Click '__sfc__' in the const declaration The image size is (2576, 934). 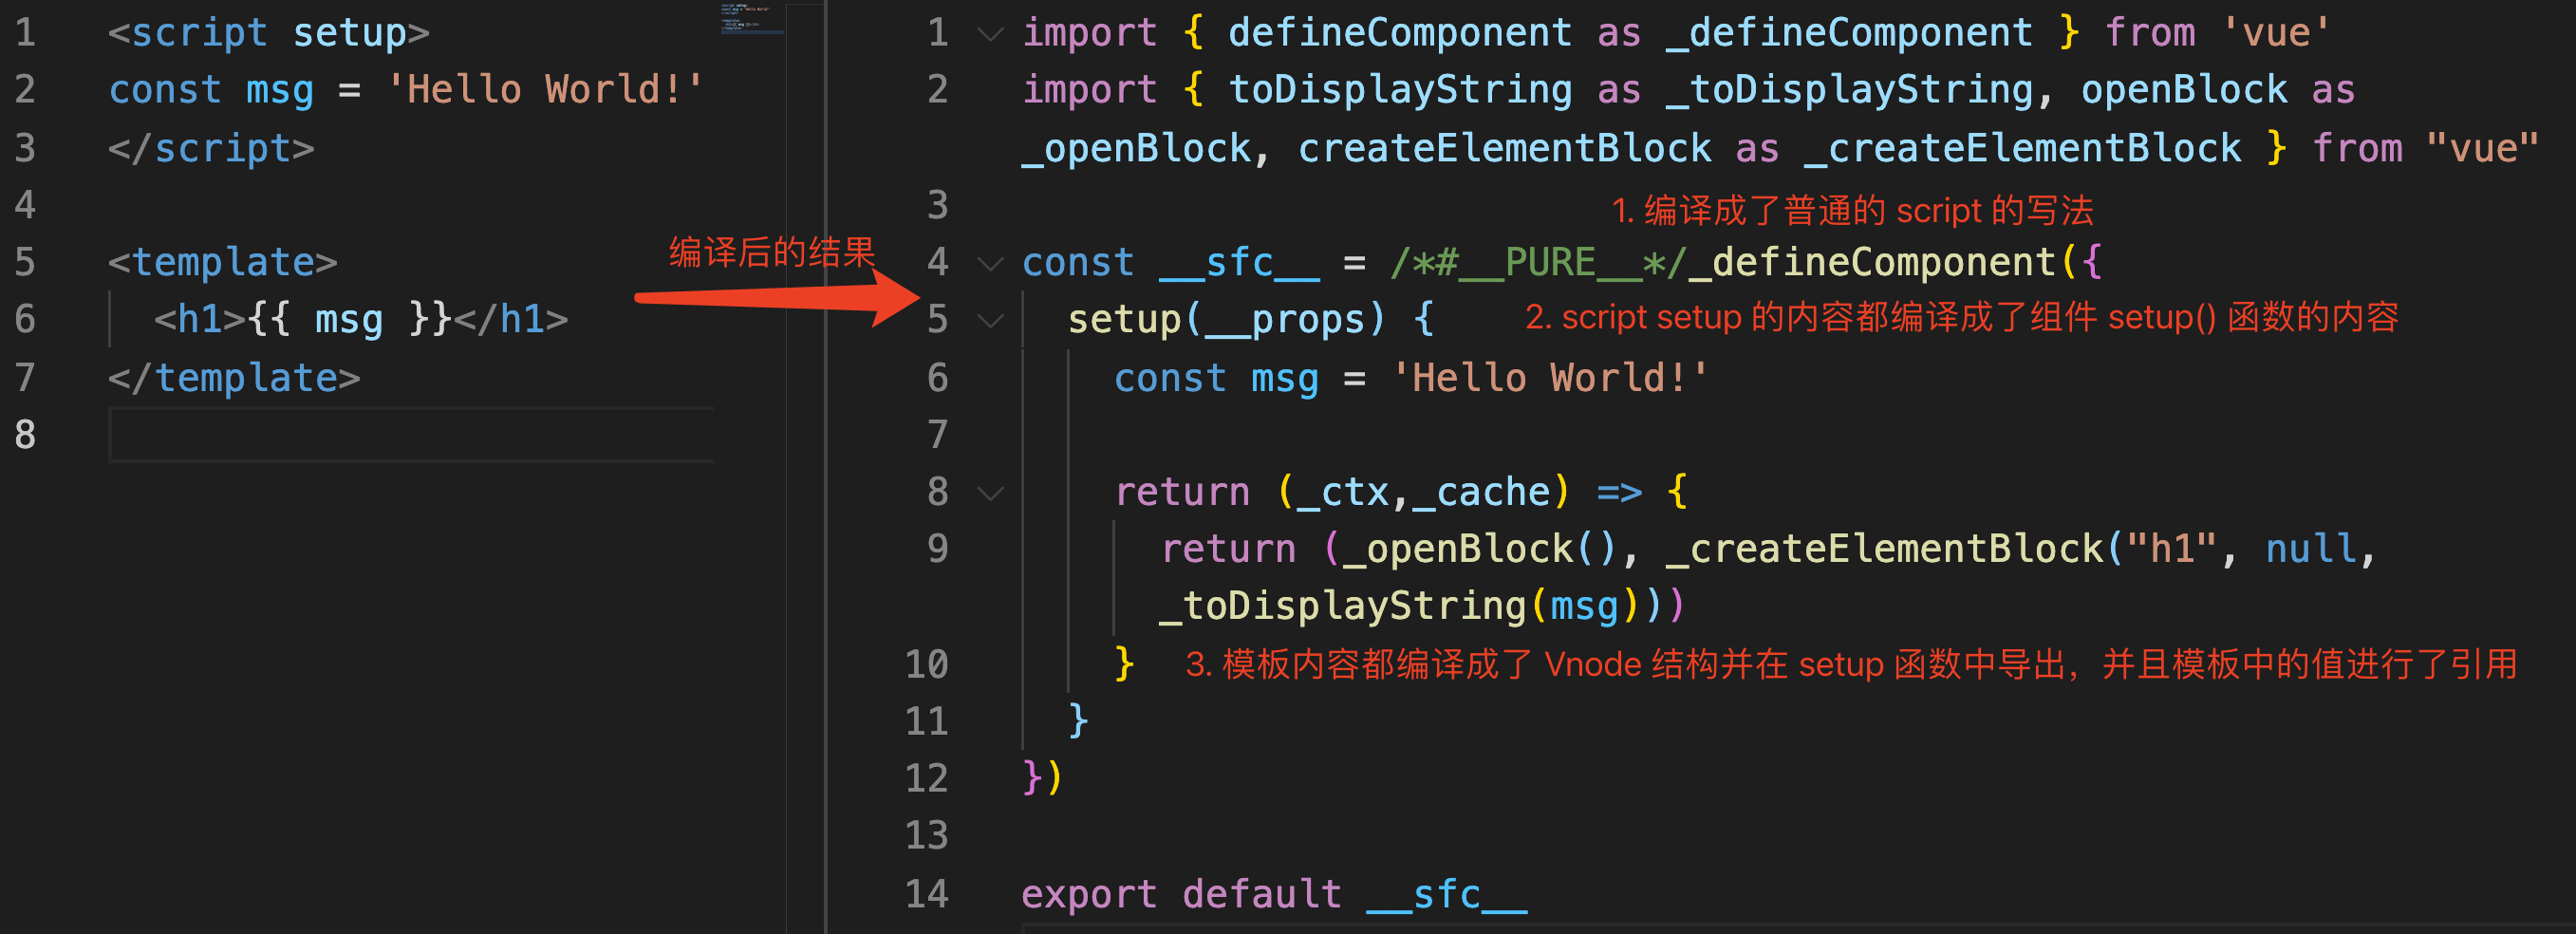pyautogui.click(x=1240, y=262)
